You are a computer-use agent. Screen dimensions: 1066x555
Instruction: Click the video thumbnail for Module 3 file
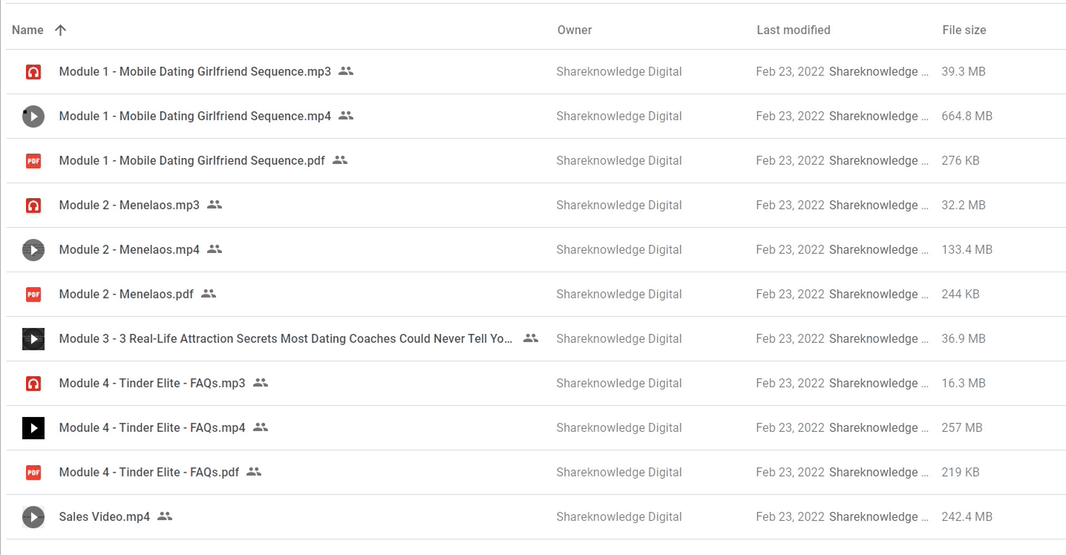[33, 339]
